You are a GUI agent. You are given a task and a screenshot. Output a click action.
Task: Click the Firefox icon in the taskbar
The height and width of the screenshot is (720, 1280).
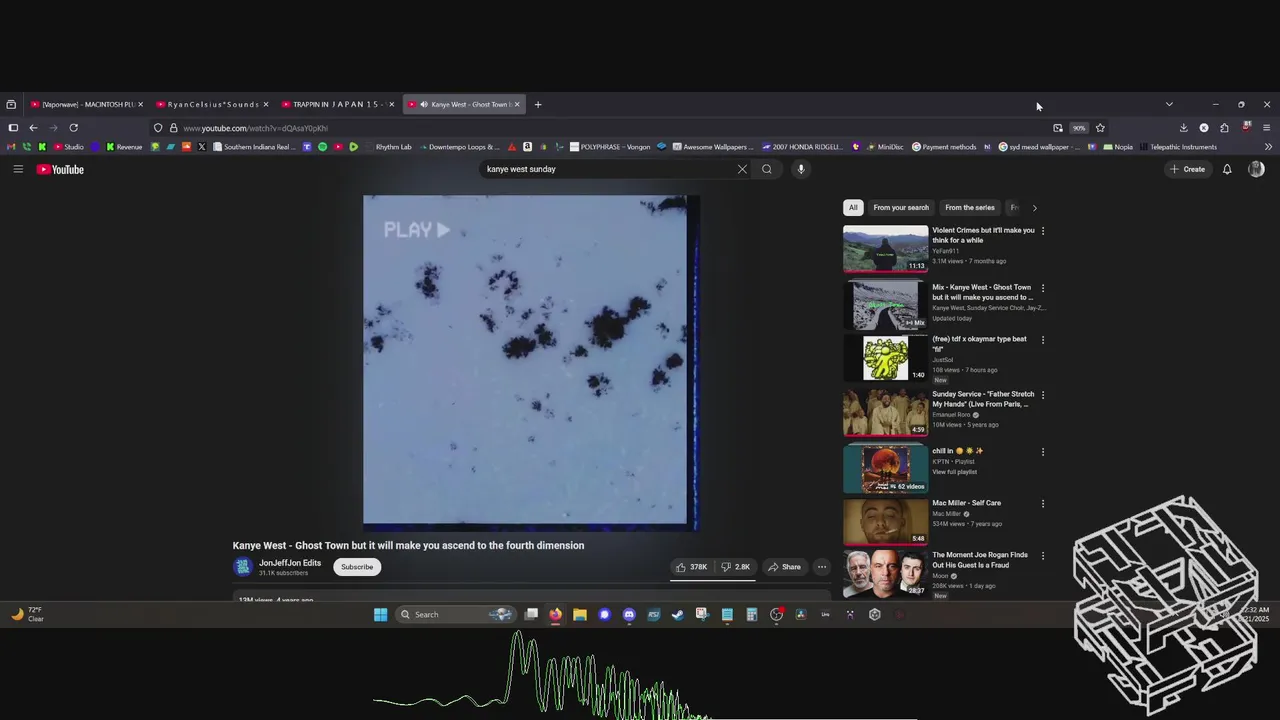555,615
